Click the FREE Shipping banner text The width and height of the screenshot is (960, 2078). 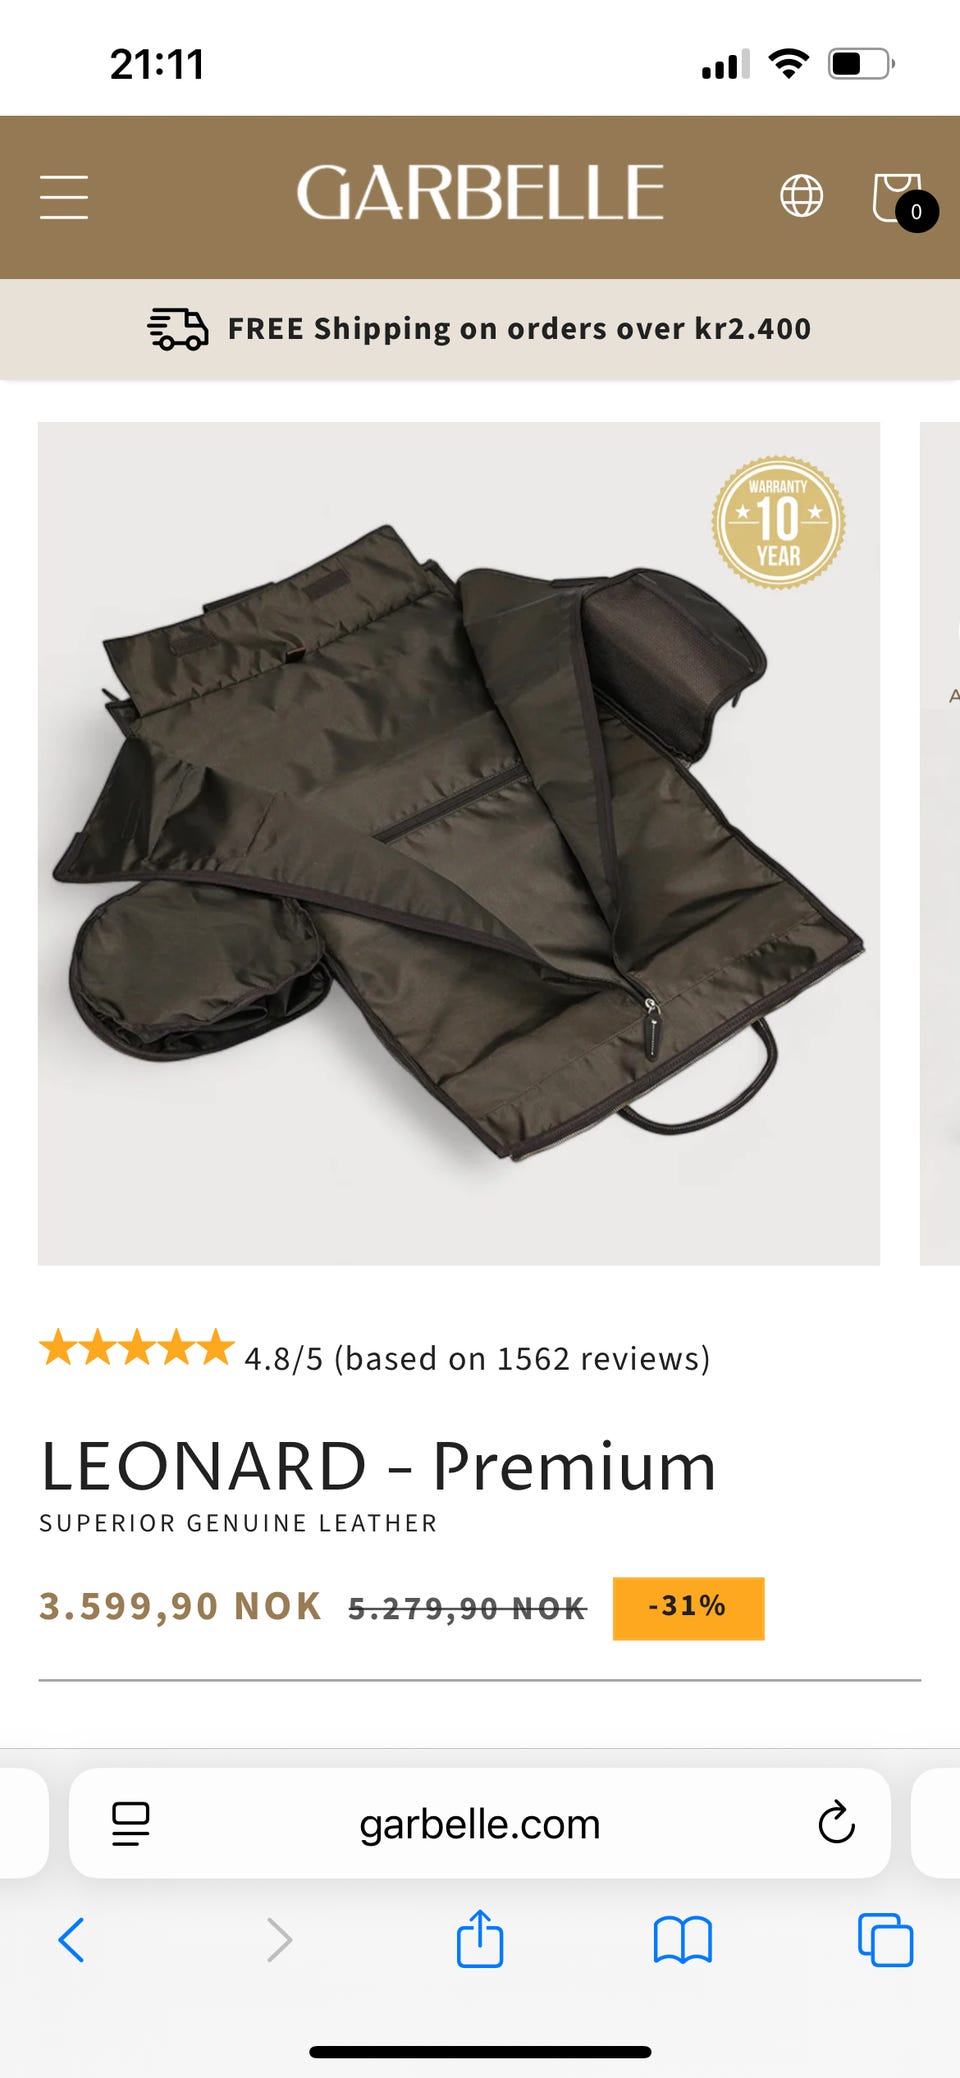(x=519, y=329)
